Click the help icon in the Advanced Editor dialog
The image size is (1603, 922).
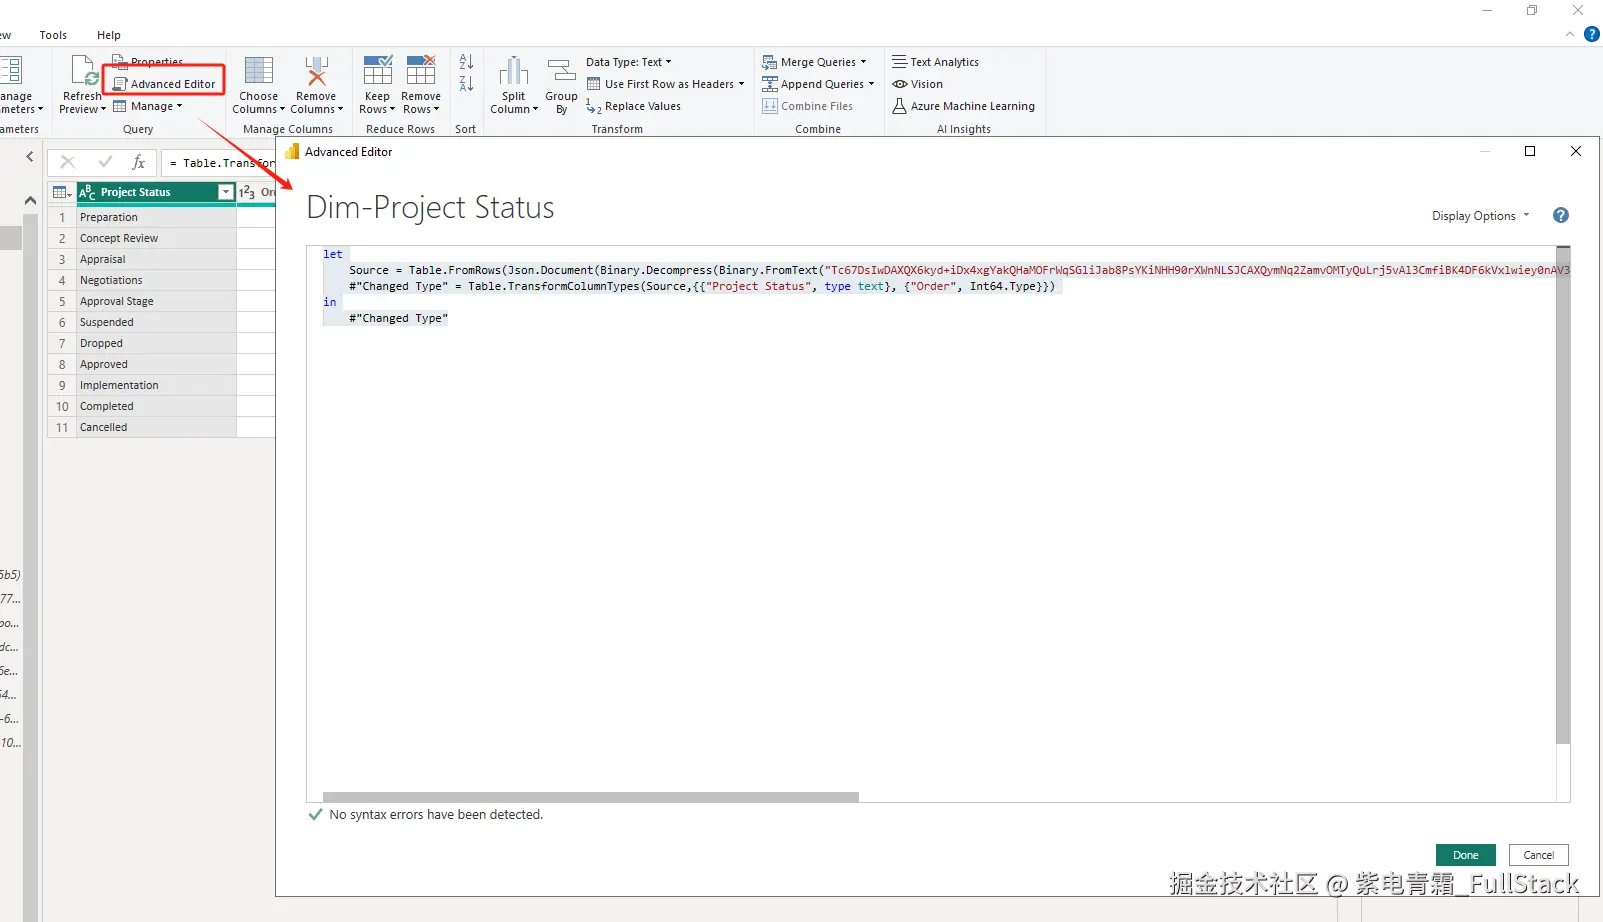(x=1561, y=216)
